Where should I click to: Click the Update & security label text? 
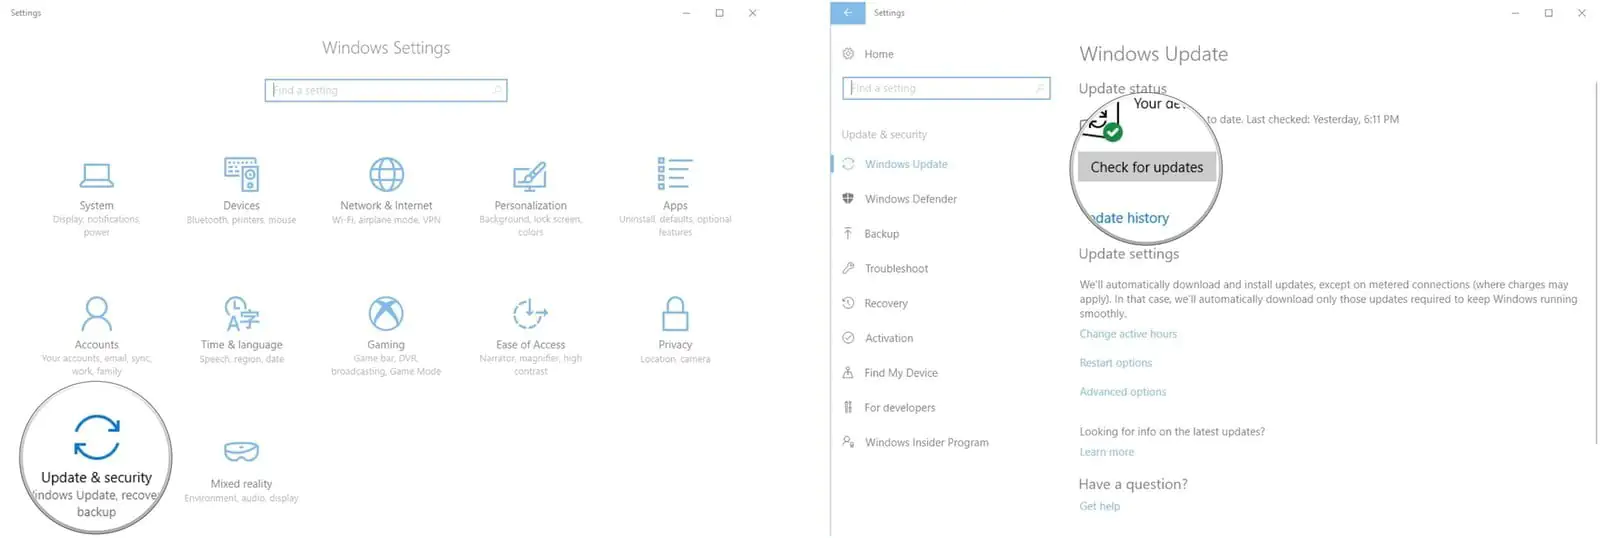point(96,478)
